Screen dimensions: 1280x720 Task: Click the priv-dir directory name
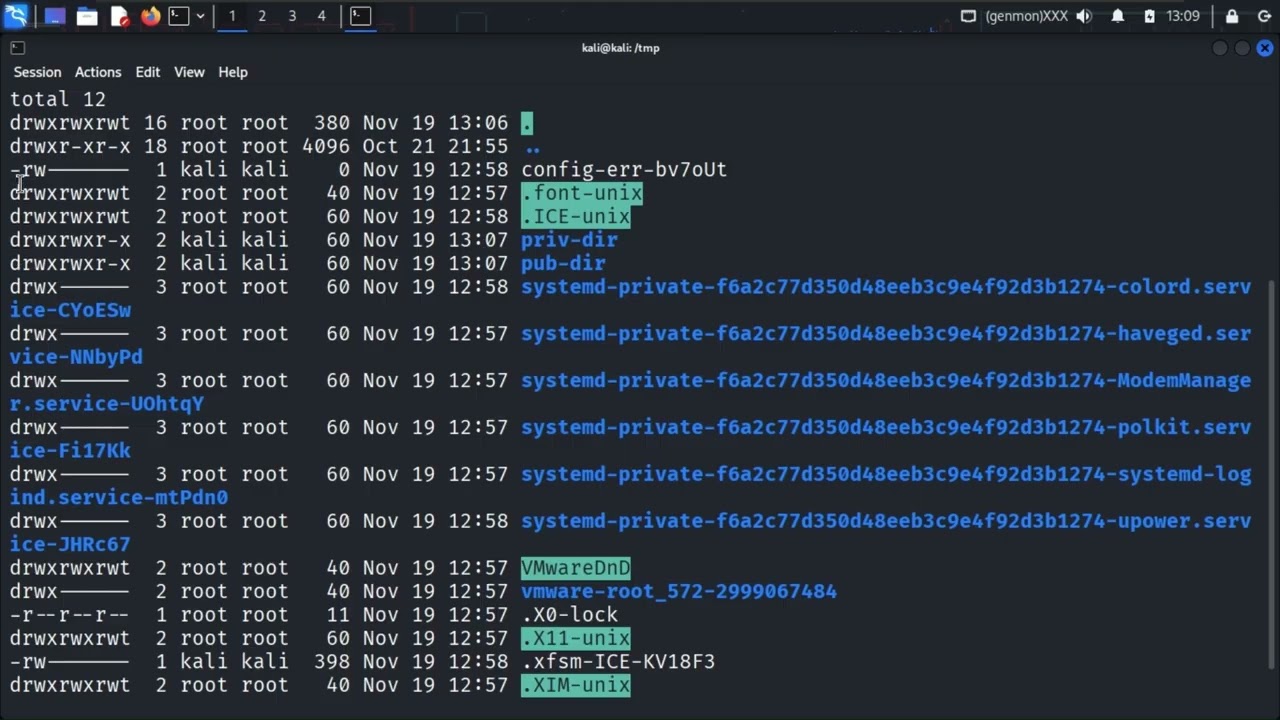569,240
